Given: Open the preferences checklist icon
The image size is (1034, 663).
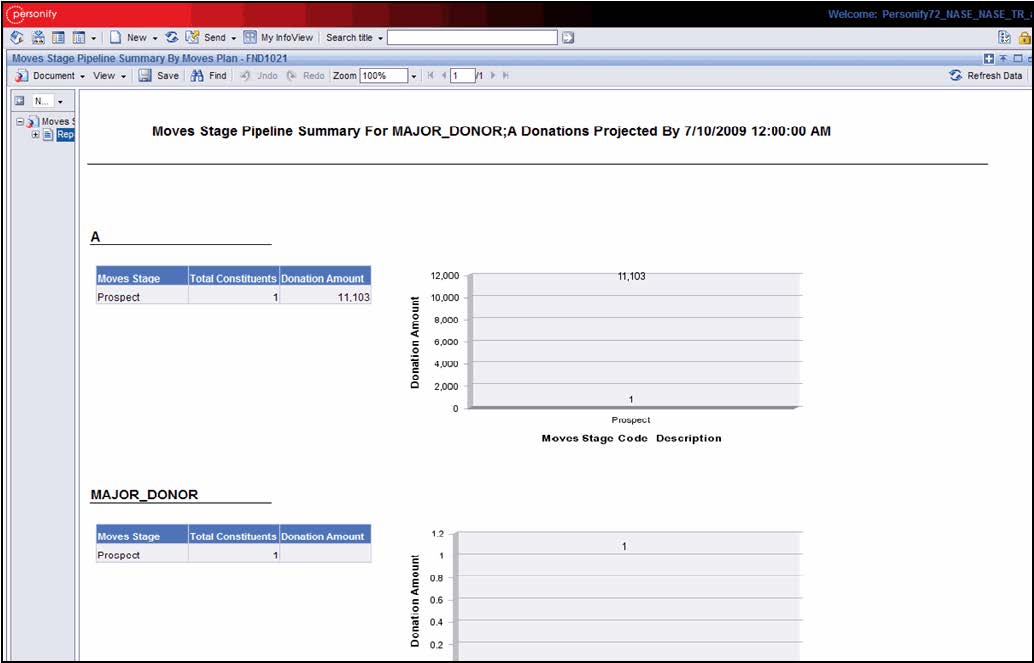Looking at the screenshot, I should coord(1004,38).
